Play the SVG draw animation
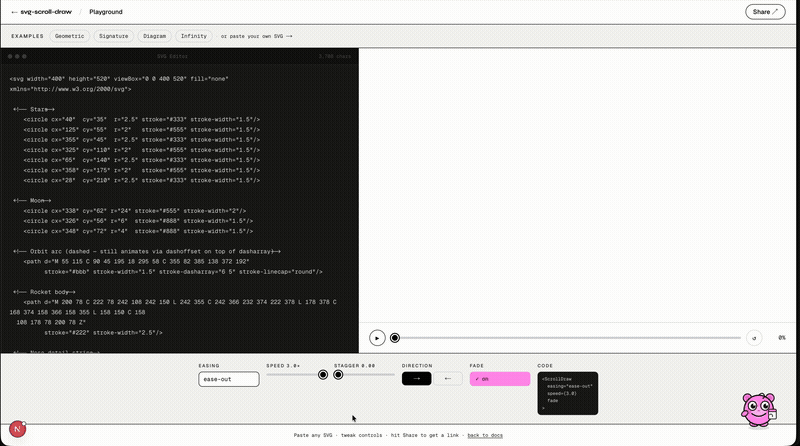 [x=377, y=338]
